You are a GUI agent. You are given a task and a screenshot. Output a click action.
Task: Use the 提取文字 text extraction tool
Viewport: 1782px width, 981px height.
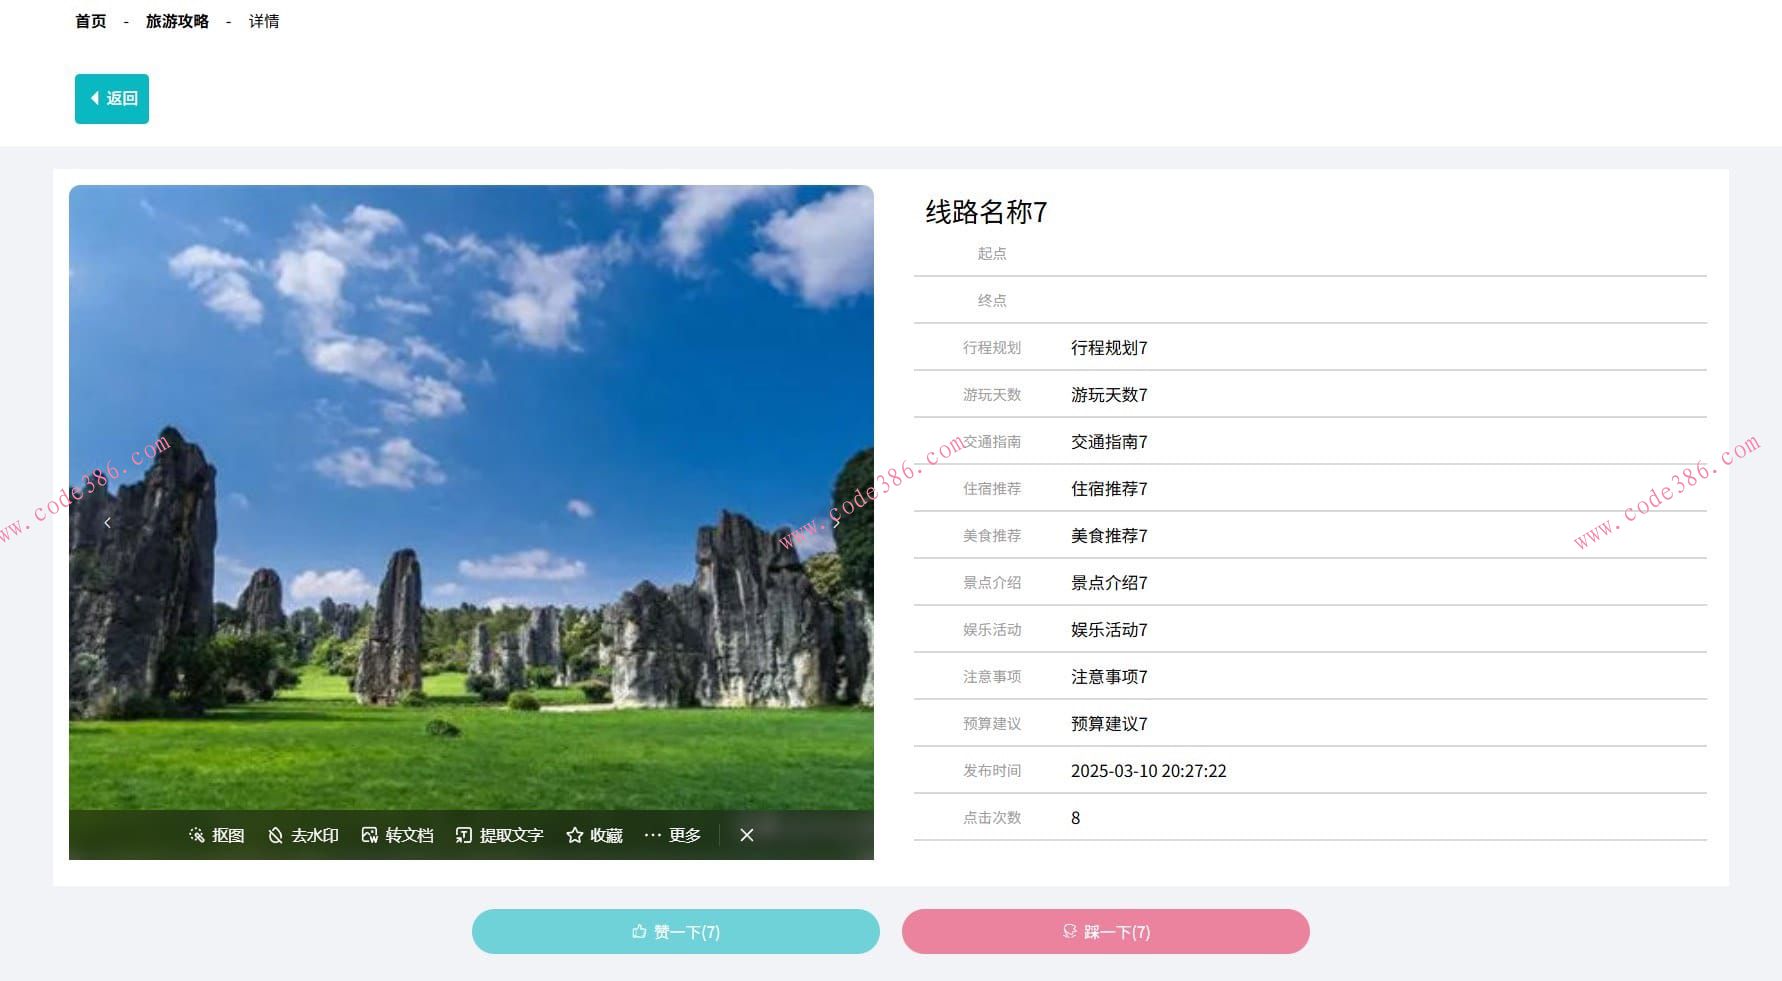(463, 835)
